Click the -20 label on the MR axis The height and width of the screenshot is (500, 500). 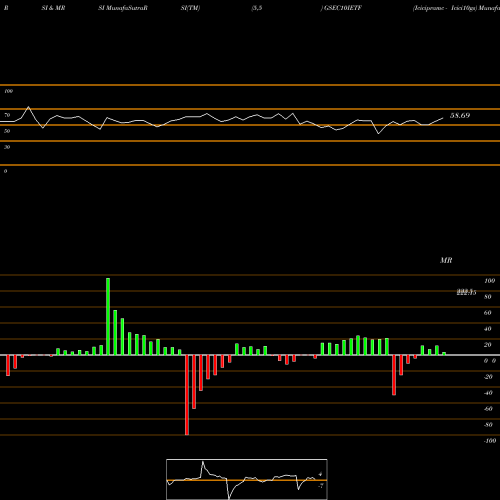pyautogui.click(x=488, y=377)
